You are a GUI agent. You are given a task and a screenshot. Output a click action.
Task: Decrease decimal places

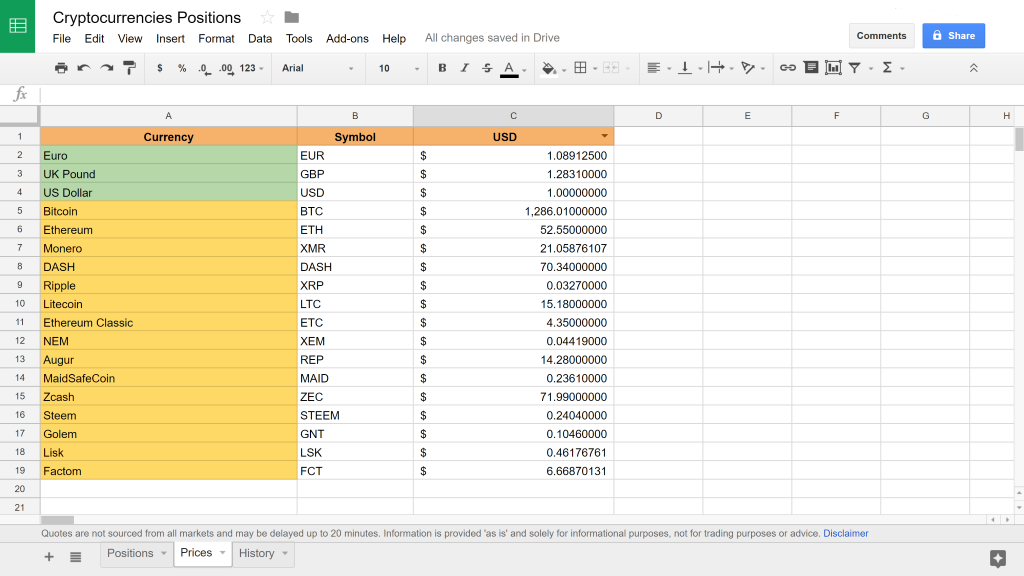click(x=204, y=69)
